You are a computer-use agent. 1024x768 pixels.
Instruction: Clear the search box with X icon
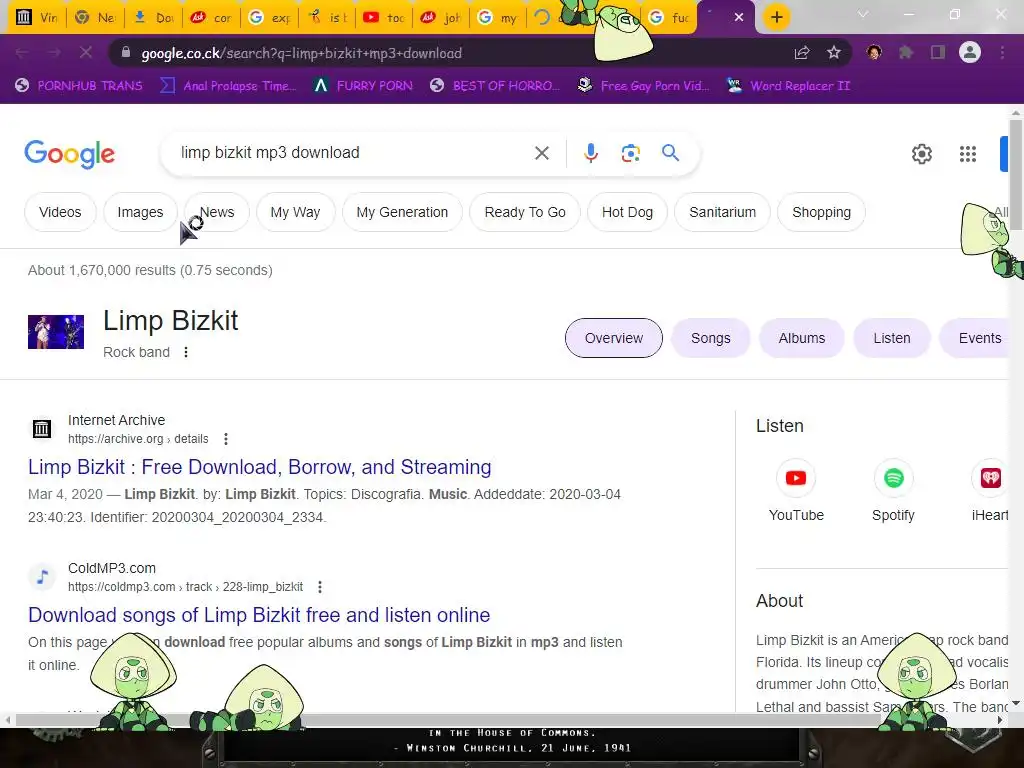click(x=541, y=153)
